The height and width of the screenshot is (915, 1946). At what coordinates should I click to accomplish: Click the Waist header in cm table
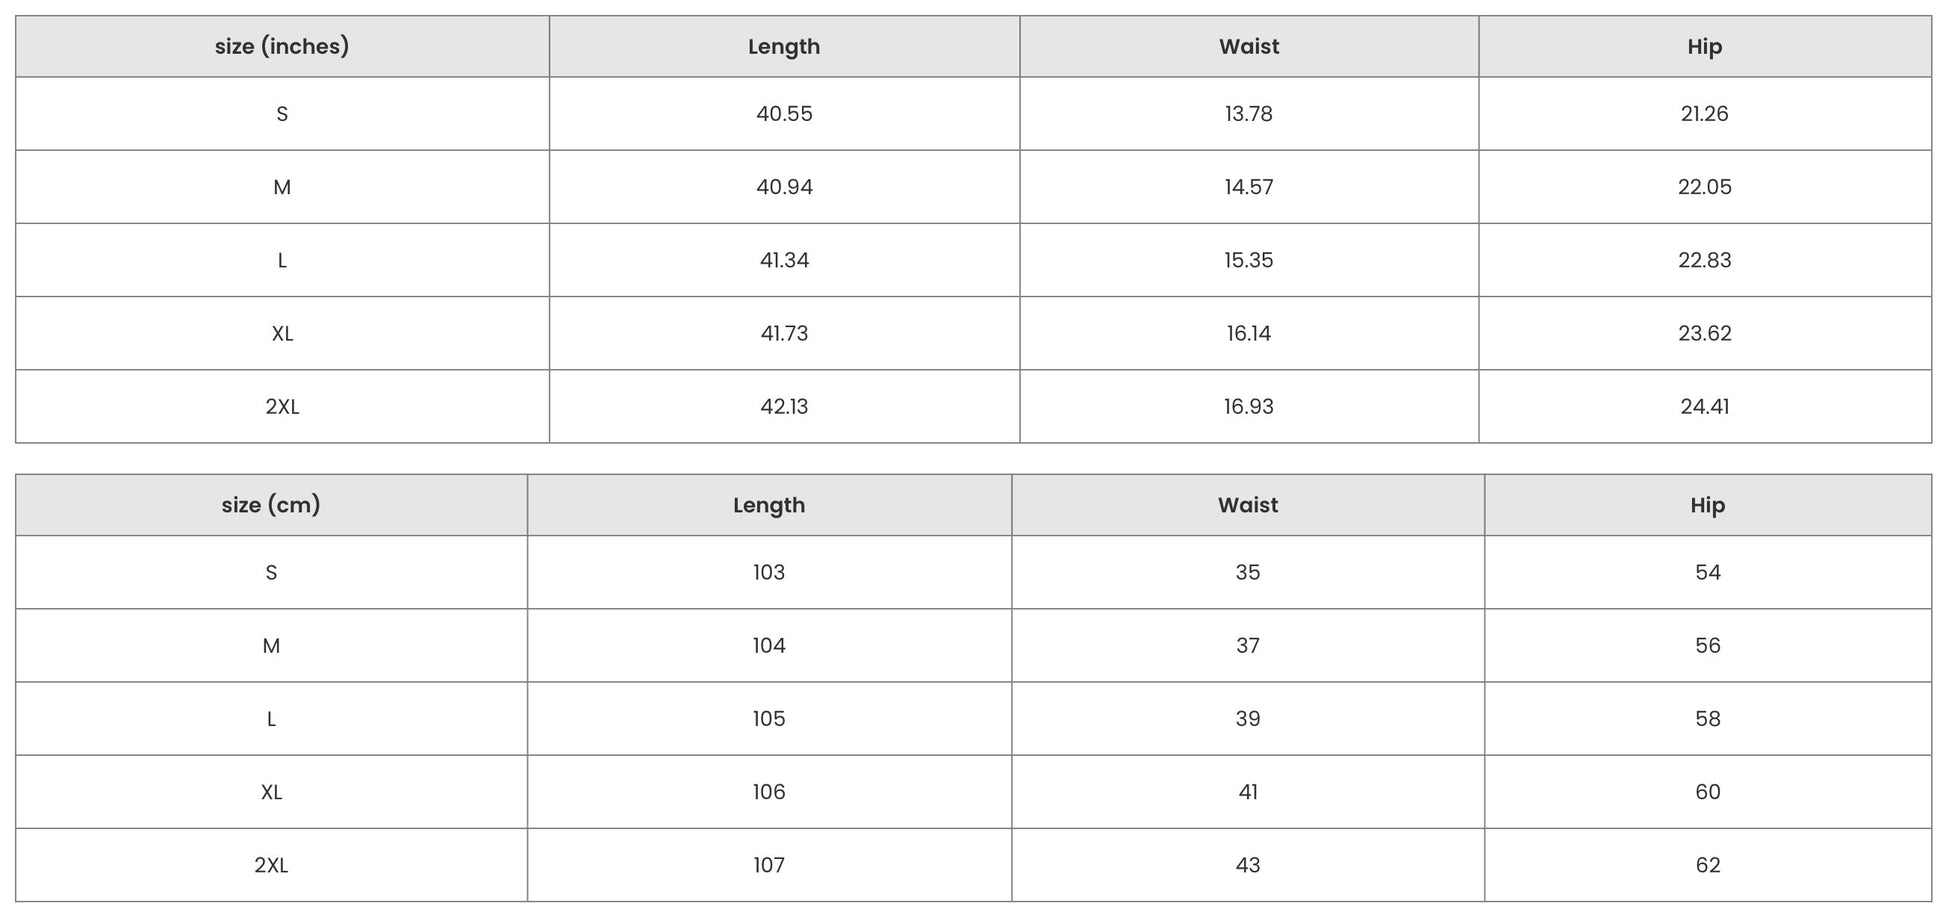point(1247,505)
